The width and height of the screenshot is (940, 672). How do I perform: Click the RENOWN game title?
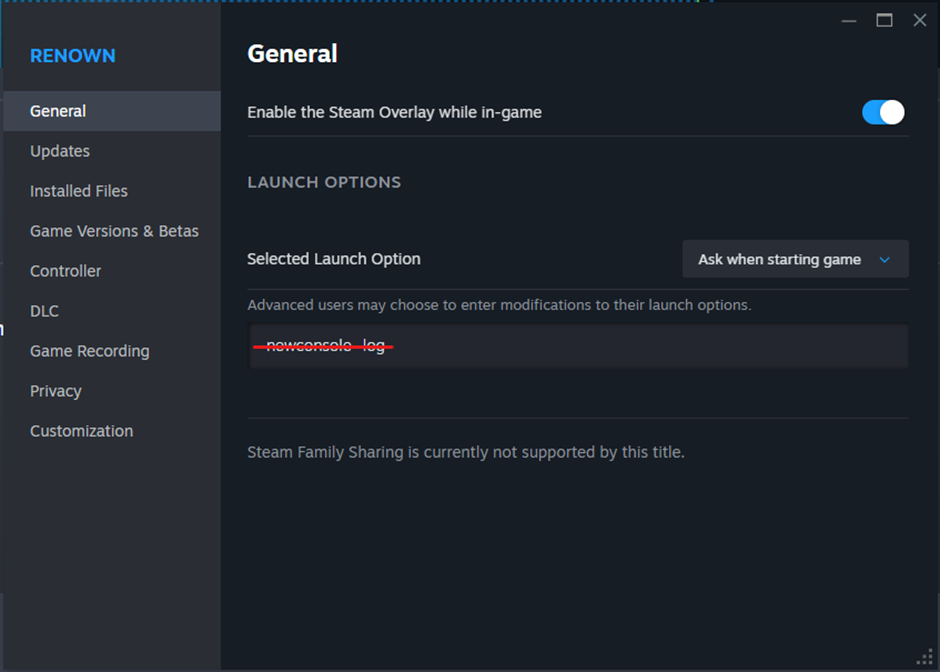73,56
